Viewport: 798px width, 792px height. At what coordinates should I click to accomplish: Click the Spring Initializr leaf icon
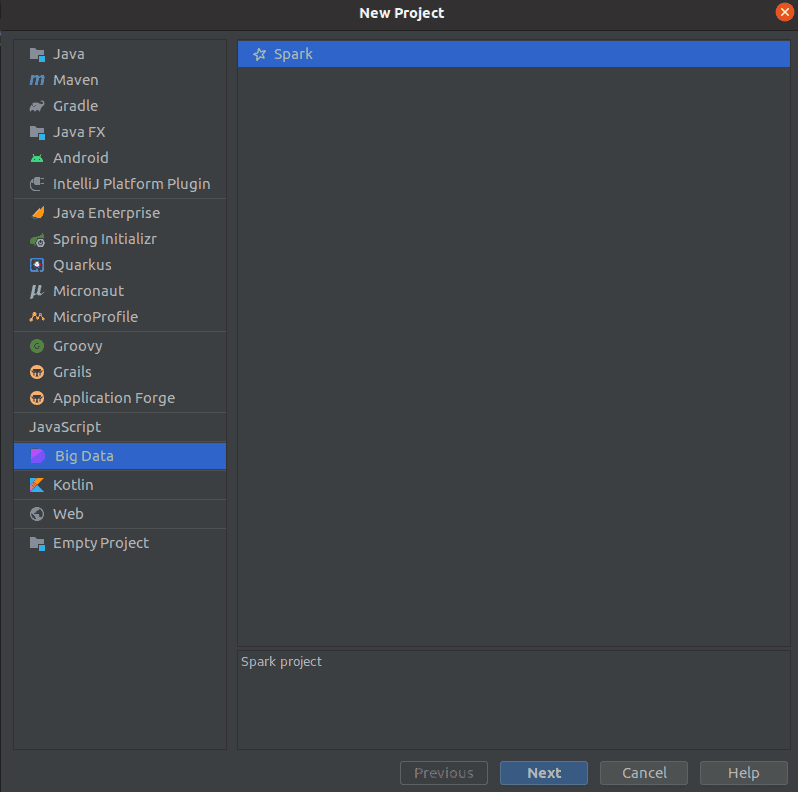(37, 239)
